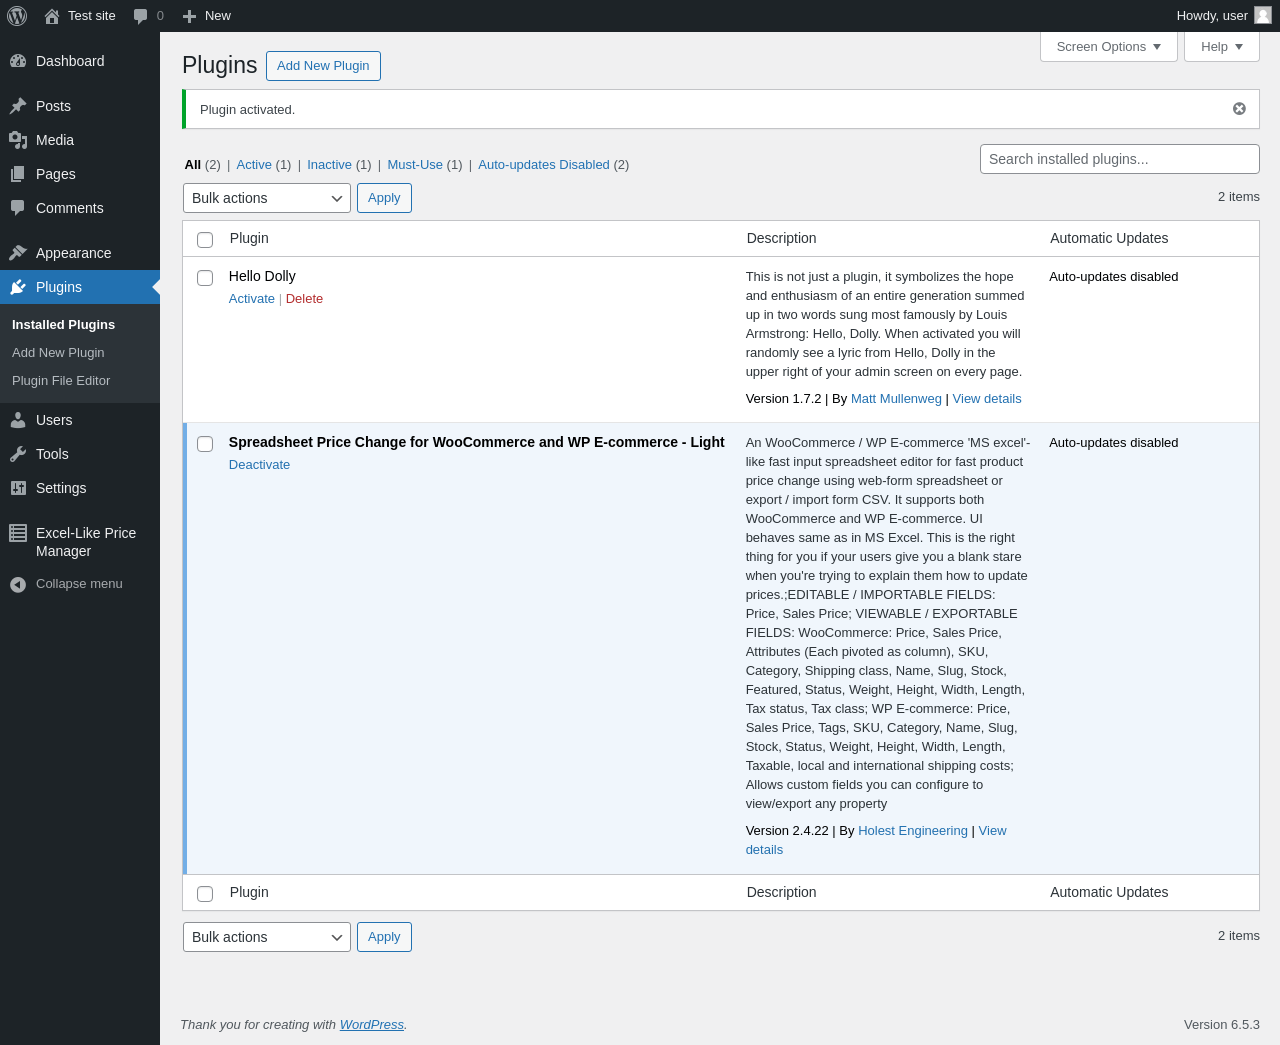Click the Plugin activated message text
This screenshot has height=1045, width=1280.
point(248,110)
